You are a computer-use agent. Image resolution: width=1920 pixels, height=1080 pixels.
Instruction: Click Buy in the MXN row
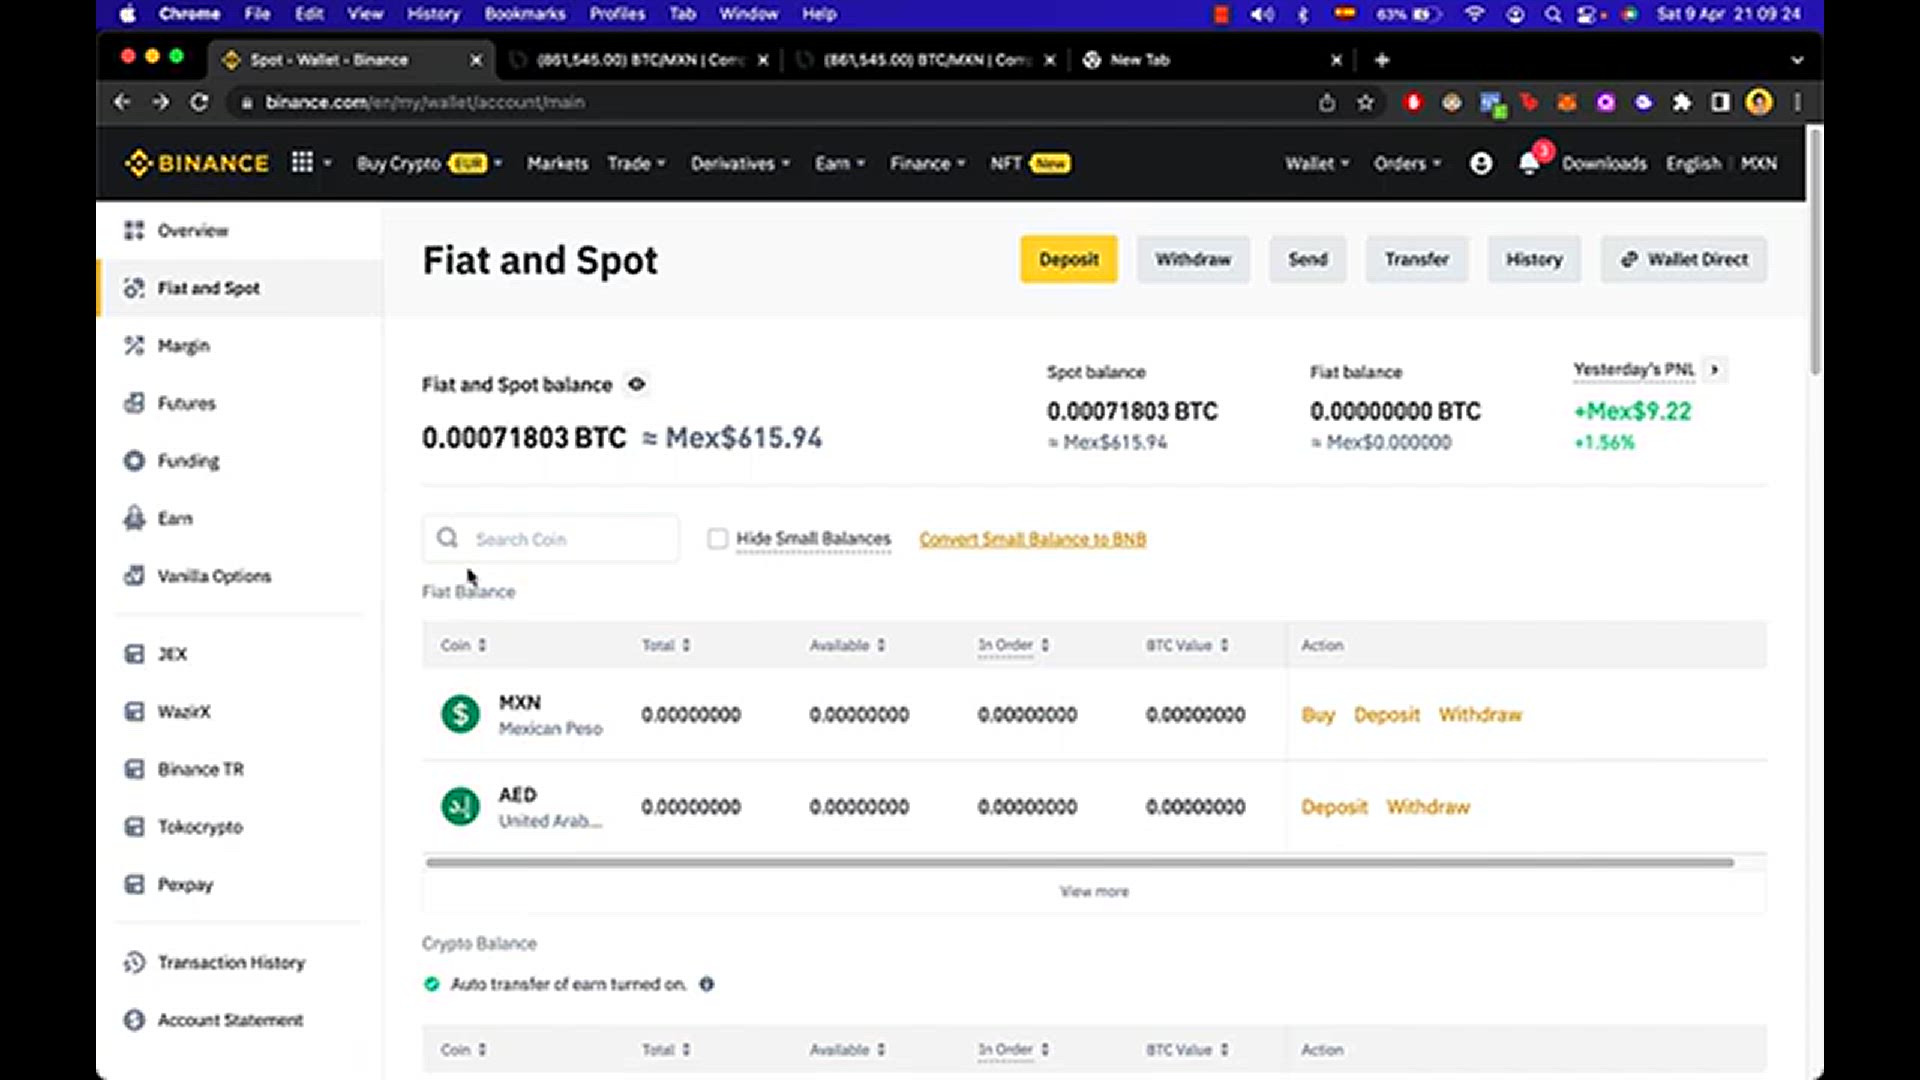coord(1318,715)
